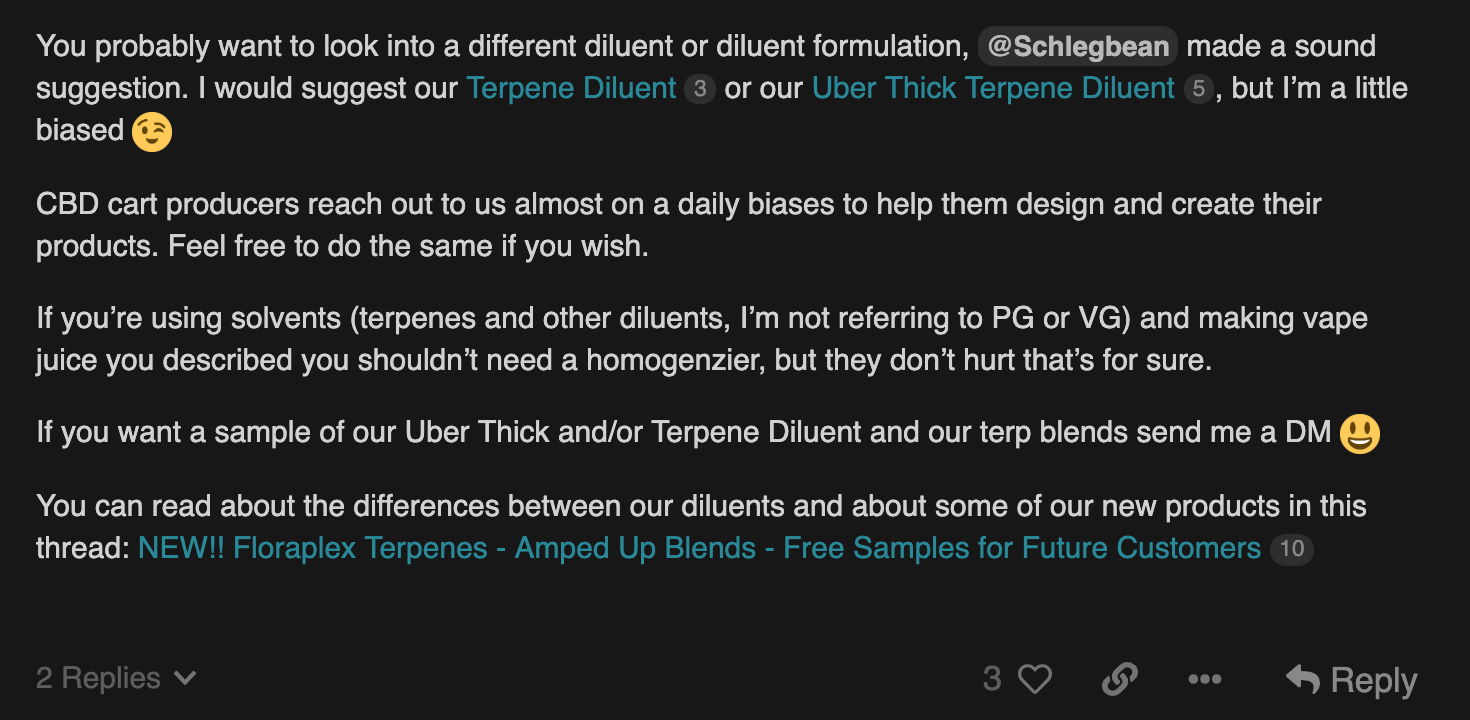Click the click-count badge showing 3
The width and height of the screenshot is (1470, 720).
tap(700, 89)
